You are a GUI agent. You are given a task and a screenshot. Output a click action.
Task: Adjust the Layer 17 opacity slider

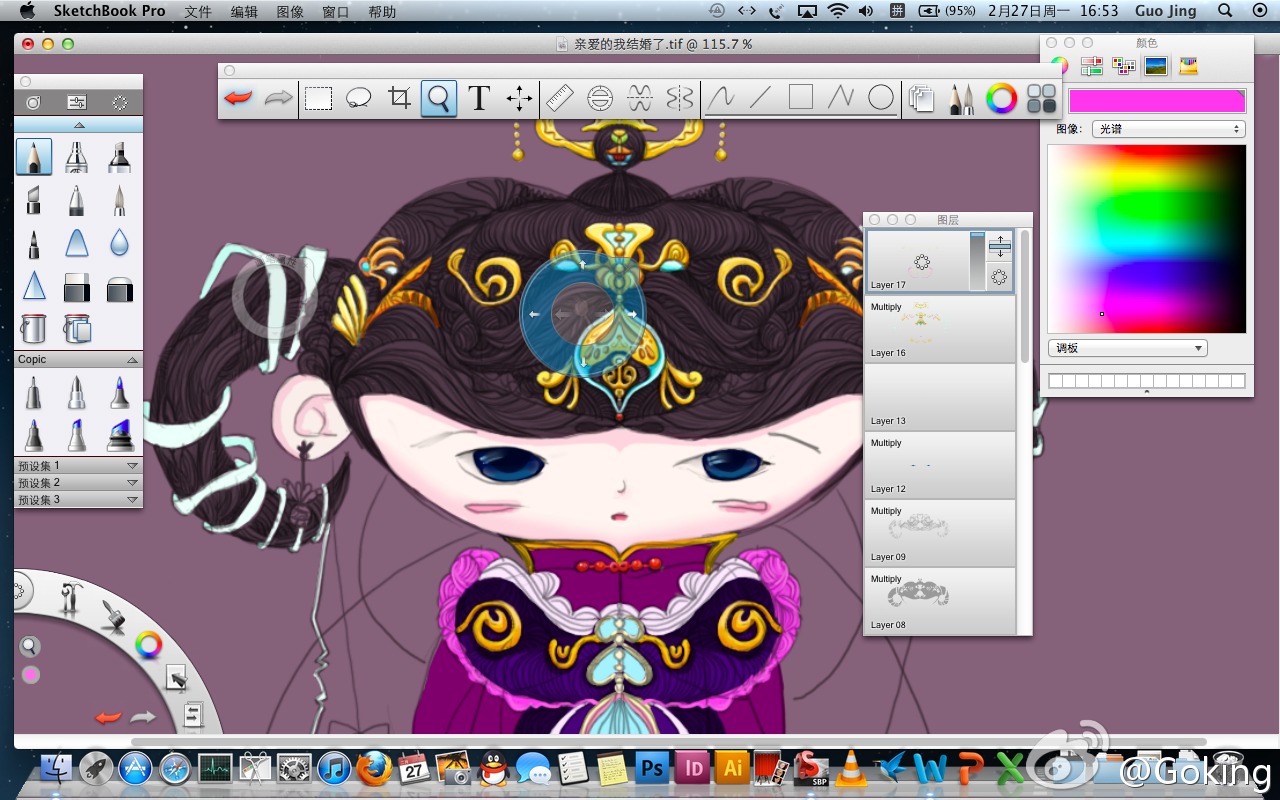pyautogui.click(x=977, y=261)
